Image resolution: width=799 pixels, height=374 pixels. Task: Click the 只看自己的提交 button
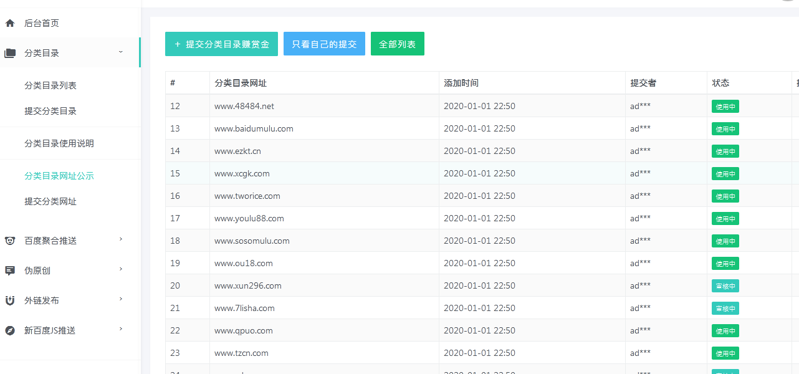coord(324,44)
